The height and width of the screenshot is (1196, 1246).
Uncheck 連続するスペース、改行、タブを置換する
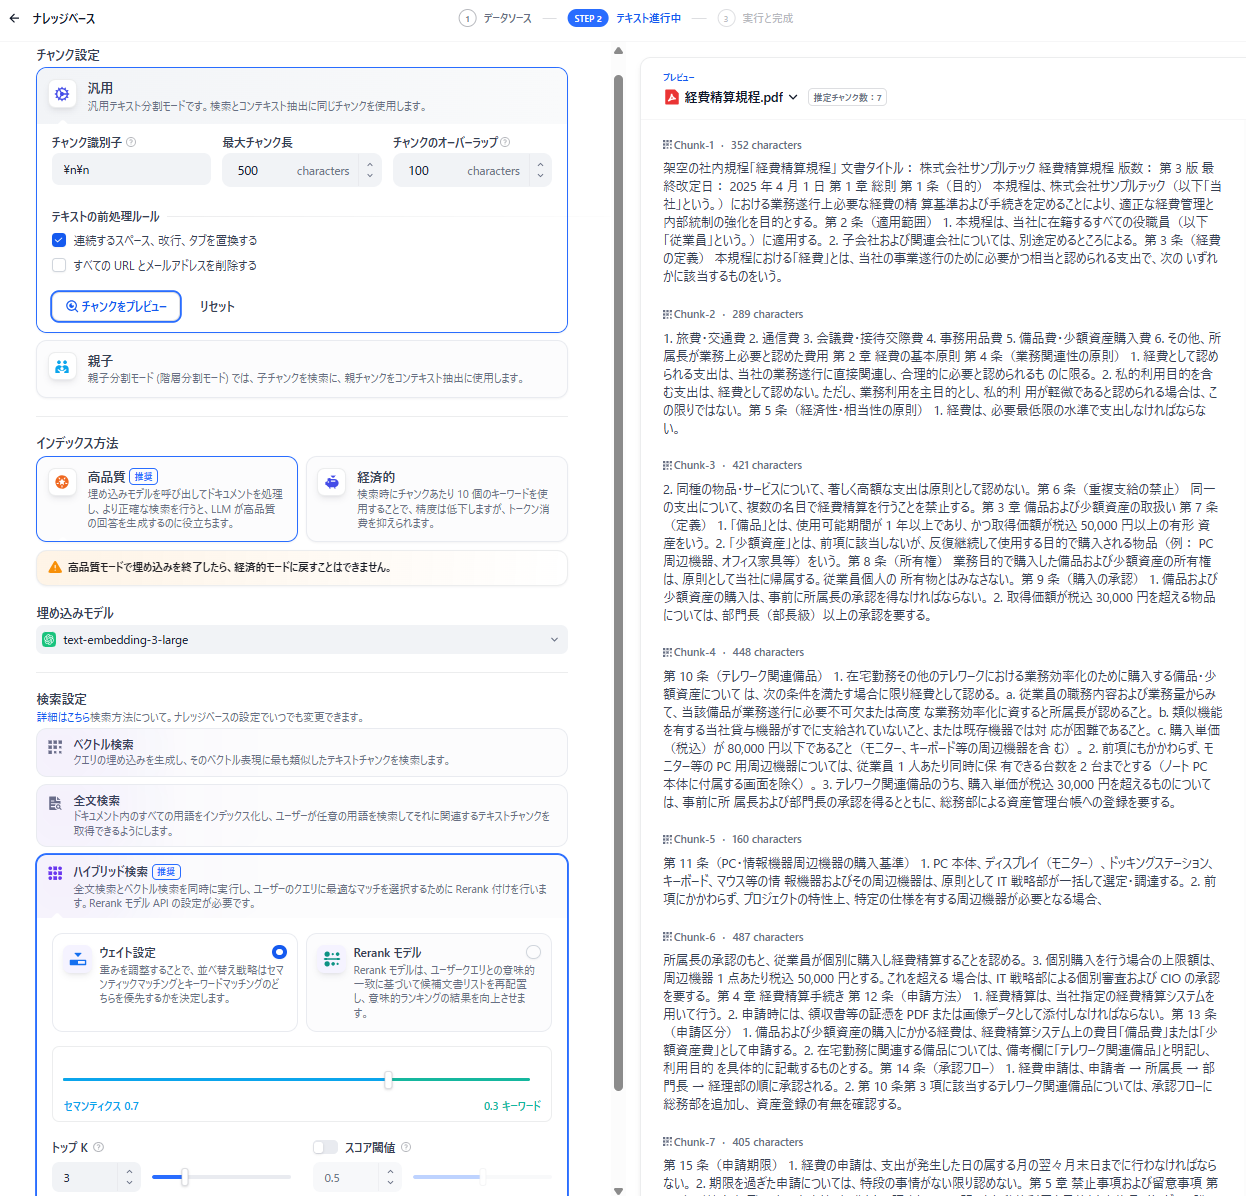pyautogui.click(x=59, y=240)
